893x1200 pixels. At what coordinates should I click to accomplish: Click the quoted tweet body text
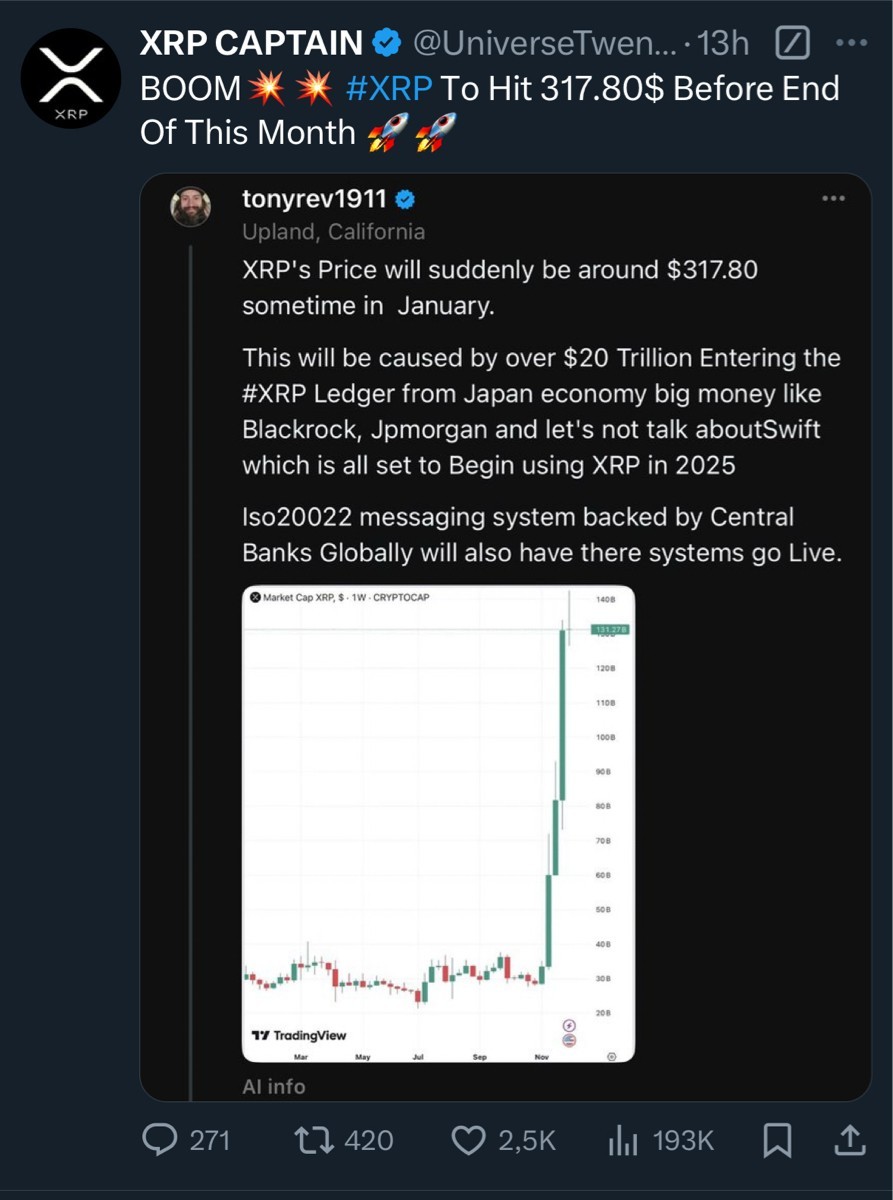(x=540, y=412)
